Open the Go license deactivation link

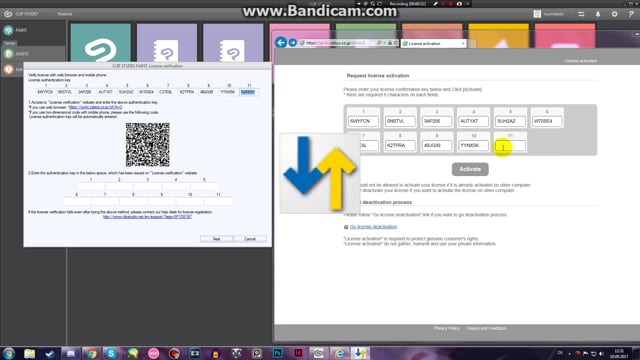[373, 227]
